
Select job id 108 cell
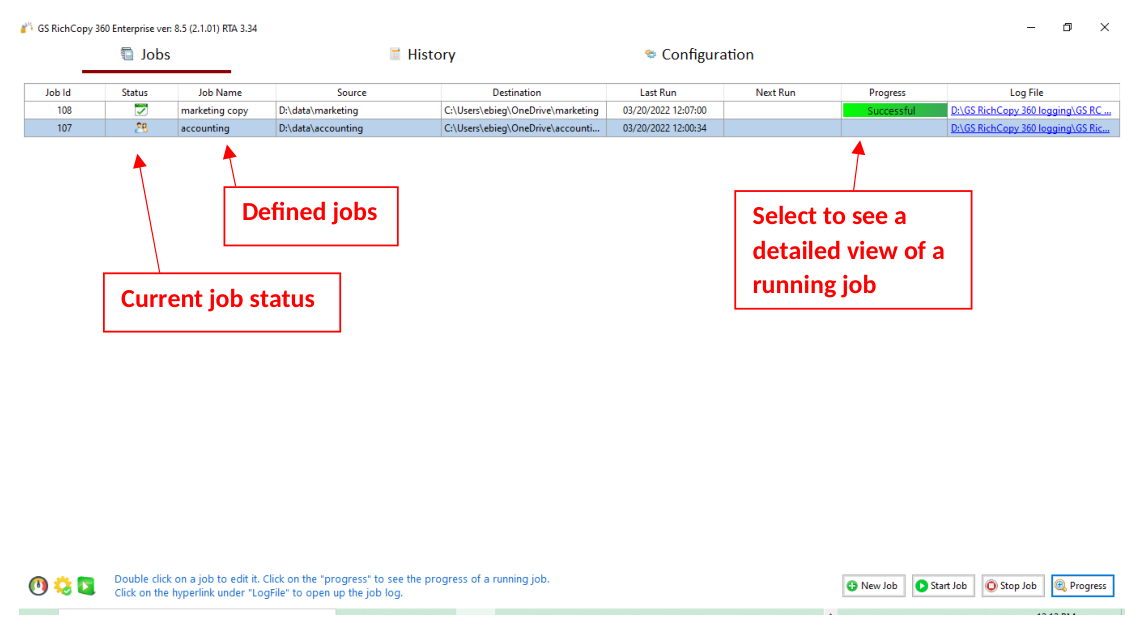click(x=65, y=110)
